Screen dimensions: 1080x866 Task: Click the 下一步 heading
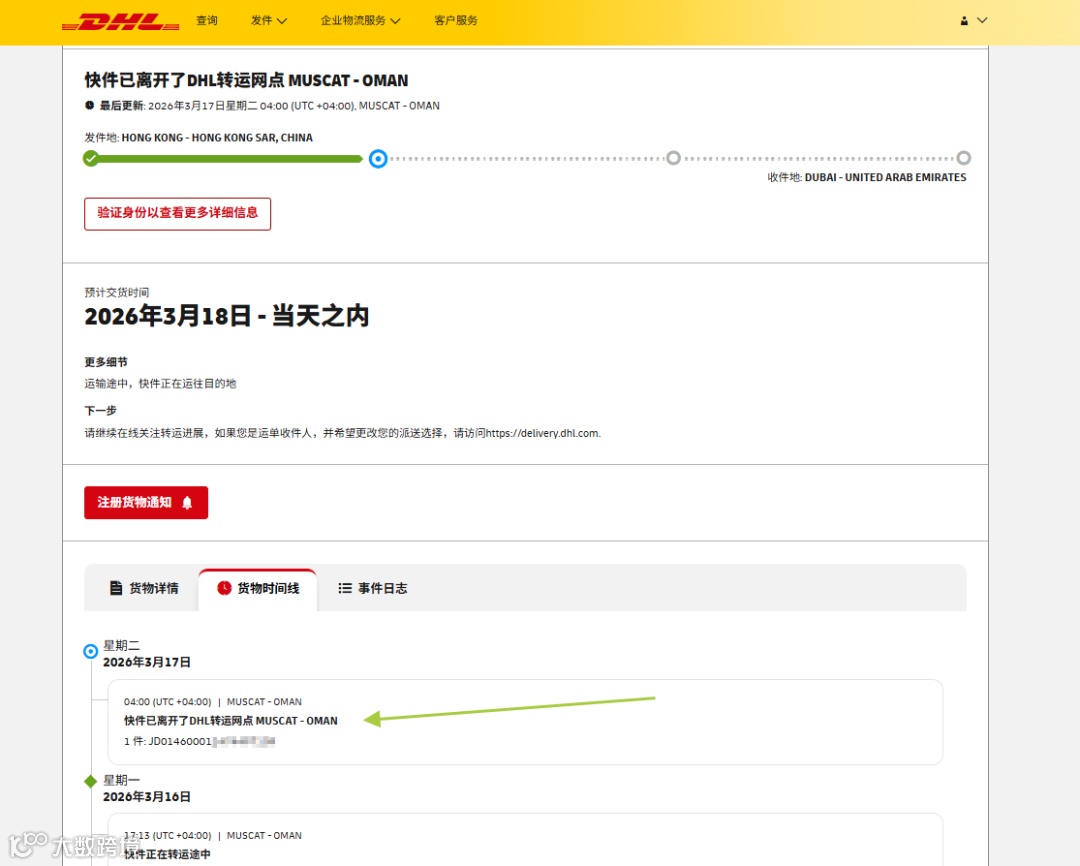(x=101, y=411)
